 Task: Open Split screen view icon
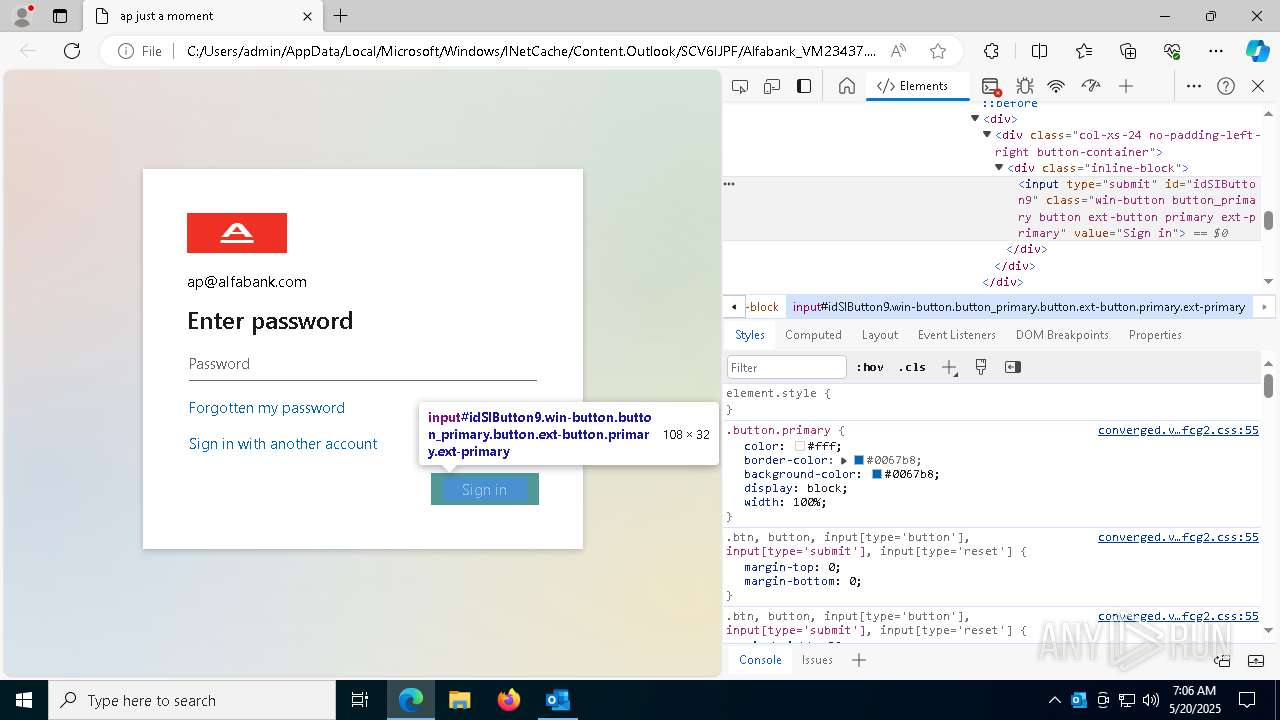point(1039,51)
